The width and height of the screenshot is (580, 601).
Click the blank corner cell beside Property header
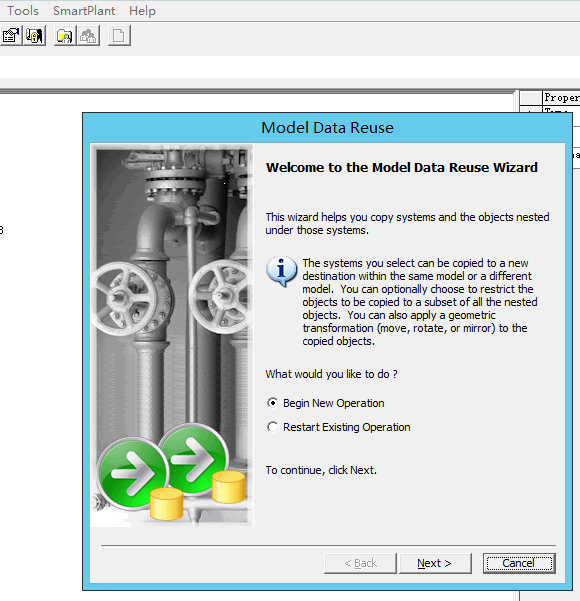tap(531, 98)
